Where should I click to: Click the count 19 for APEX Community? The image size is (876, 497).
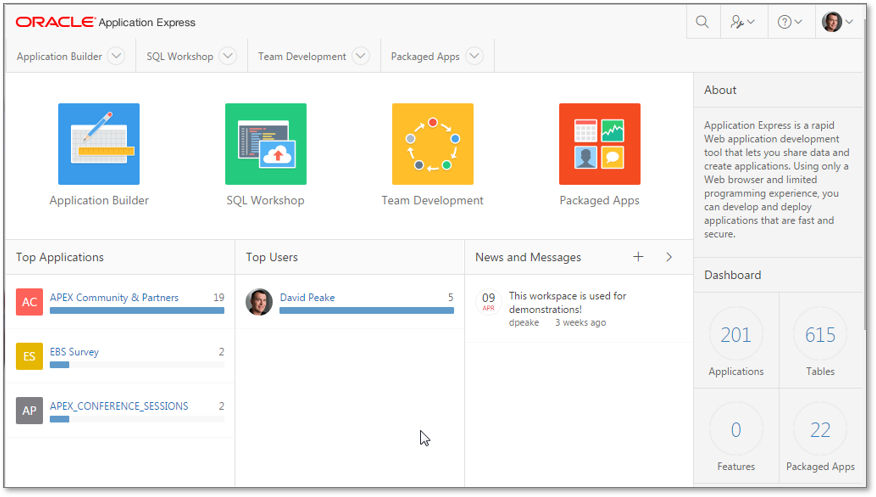[219, 298]
